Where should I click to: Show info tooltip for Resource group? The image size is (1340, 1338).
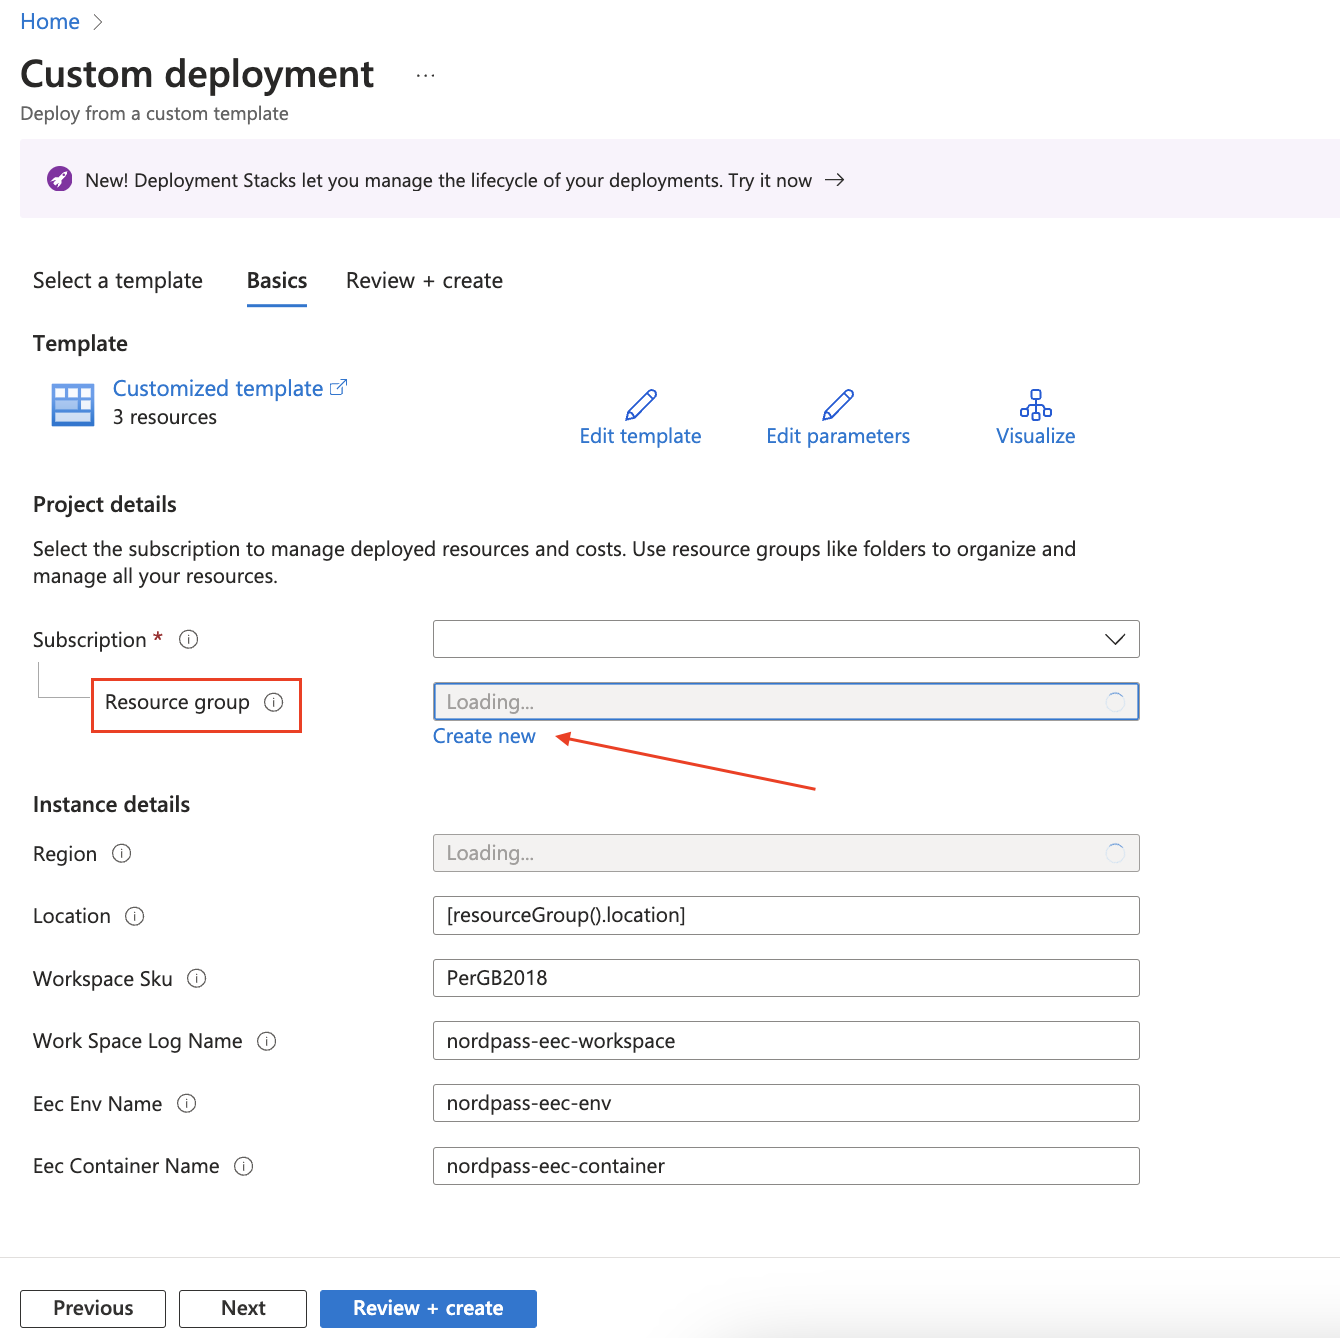[274, 702]
